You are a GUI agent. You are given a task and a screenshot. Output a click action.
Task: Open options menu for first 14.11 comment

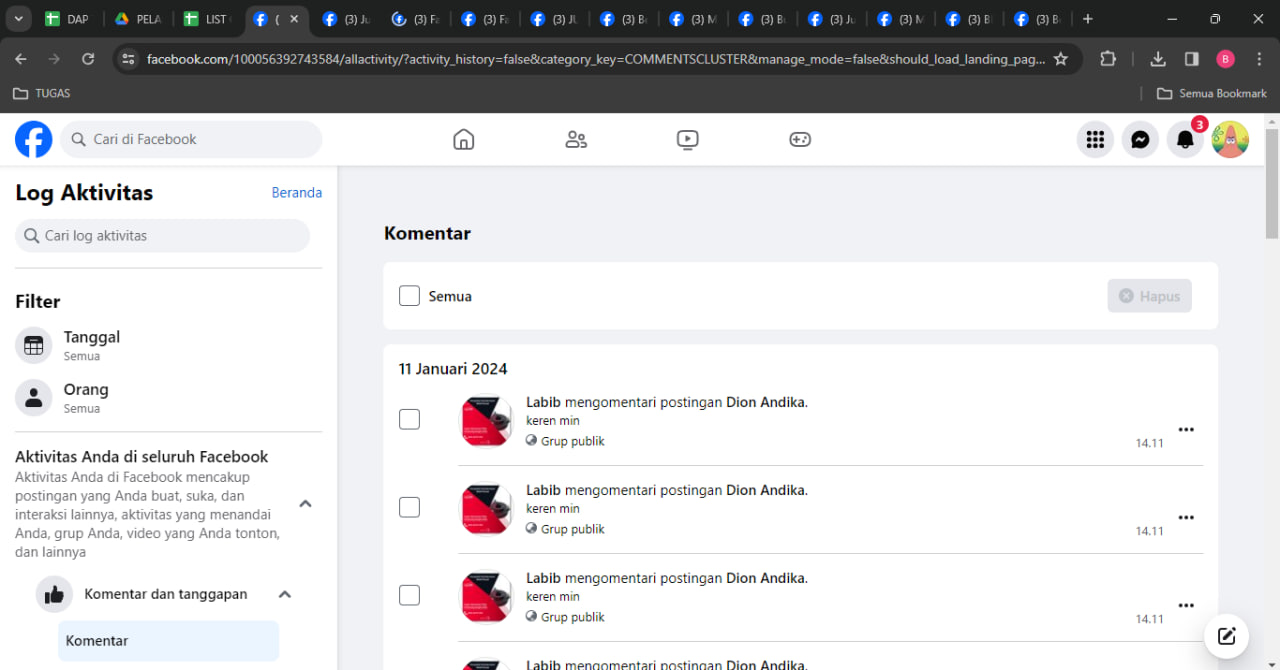tap(1186, 430)
